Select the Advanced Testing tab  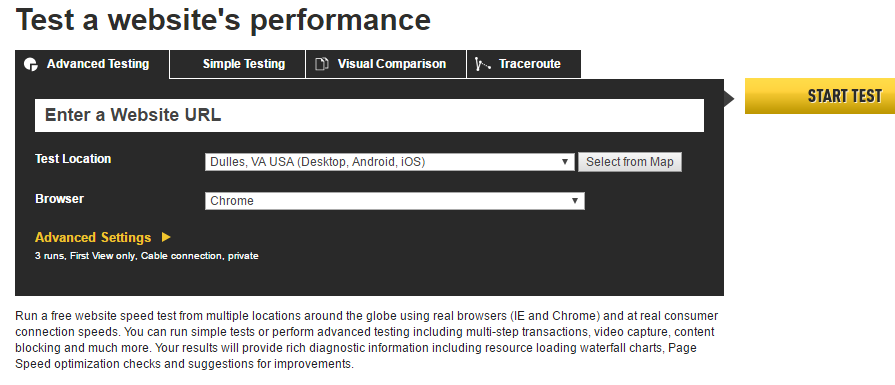pyautogui.click(x=92, y=64)
